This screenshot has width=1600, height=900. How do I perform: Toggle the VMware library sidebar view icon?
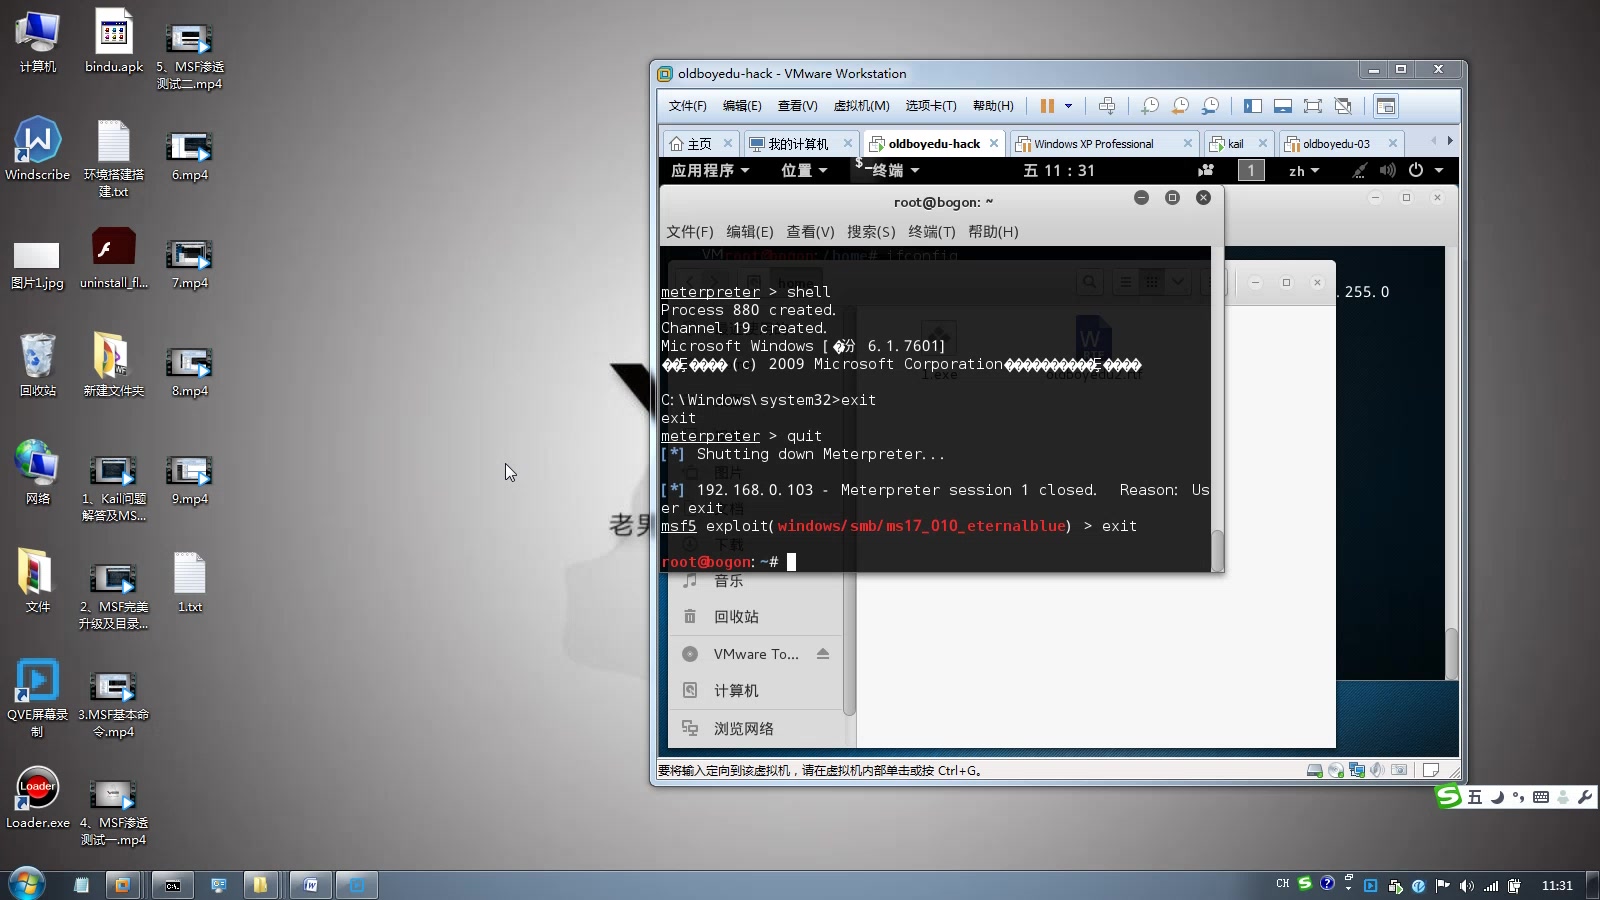[x=1253, y=106]
